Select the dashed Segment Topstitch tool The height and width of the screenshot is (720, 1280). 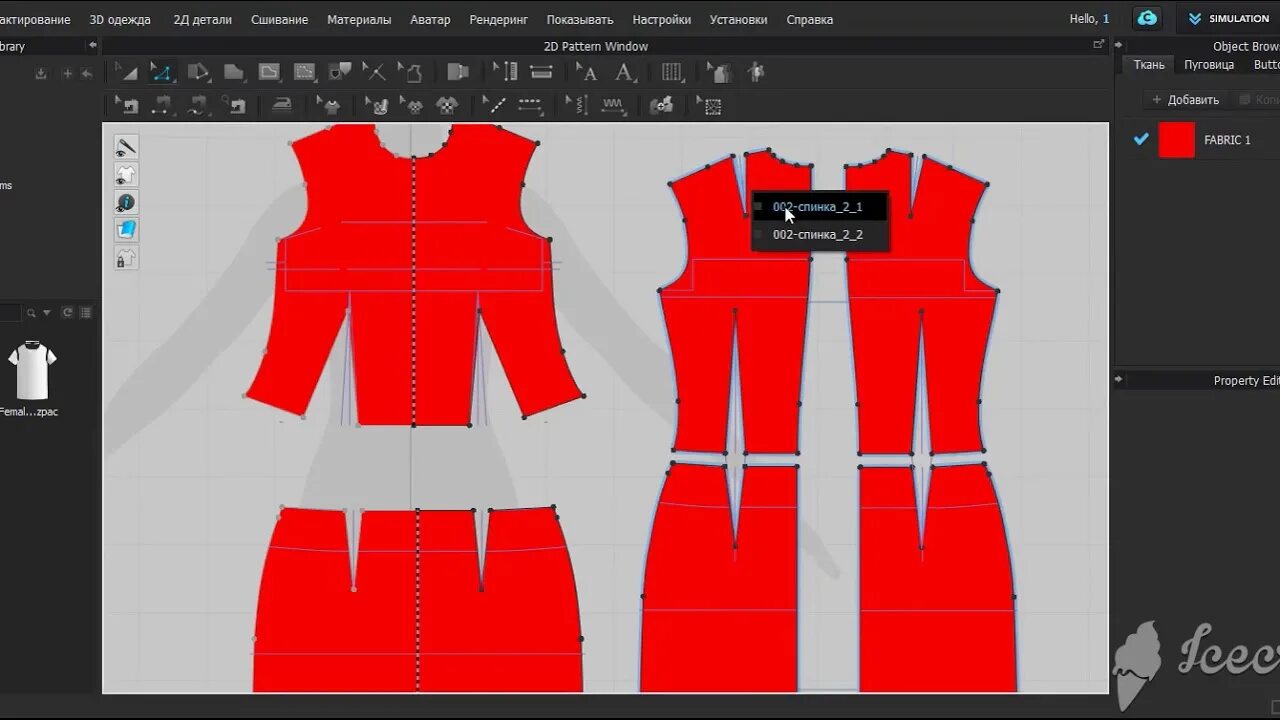coord(530,105)
